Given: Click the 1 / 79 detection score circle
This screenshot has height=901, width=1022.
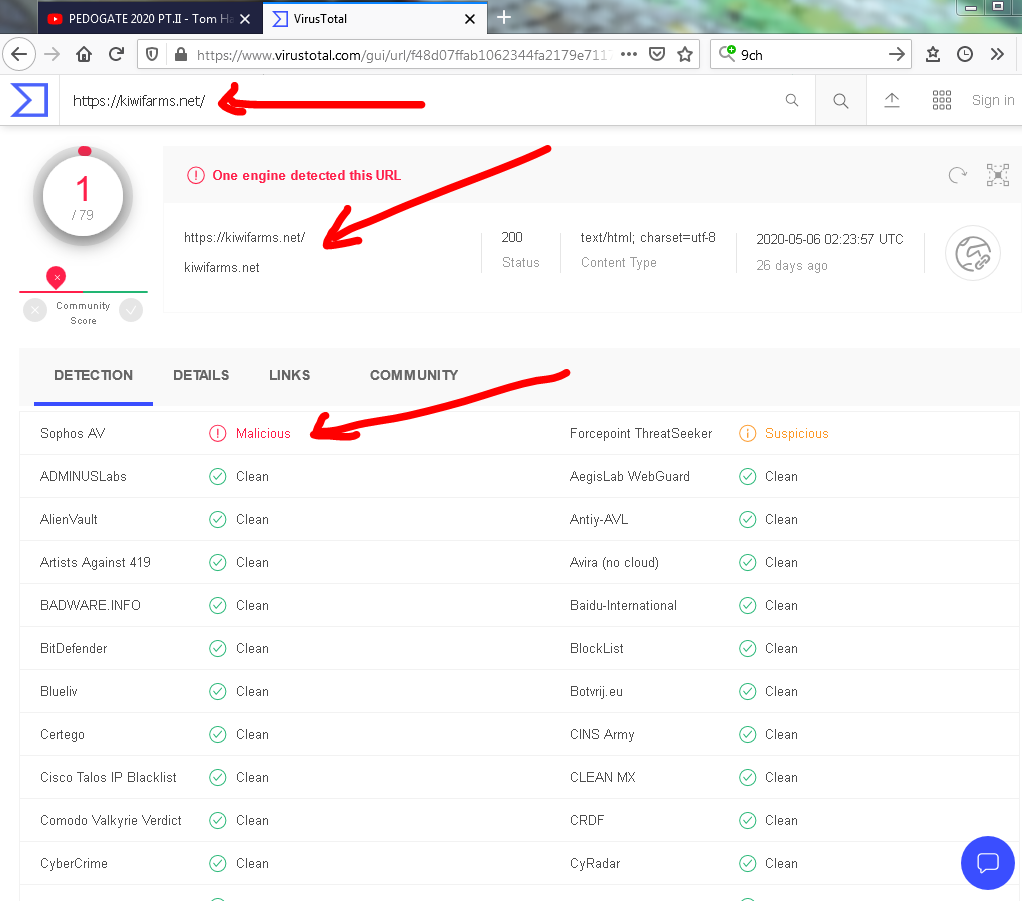Looking at the screenshot, I should [x=83, y=196].
